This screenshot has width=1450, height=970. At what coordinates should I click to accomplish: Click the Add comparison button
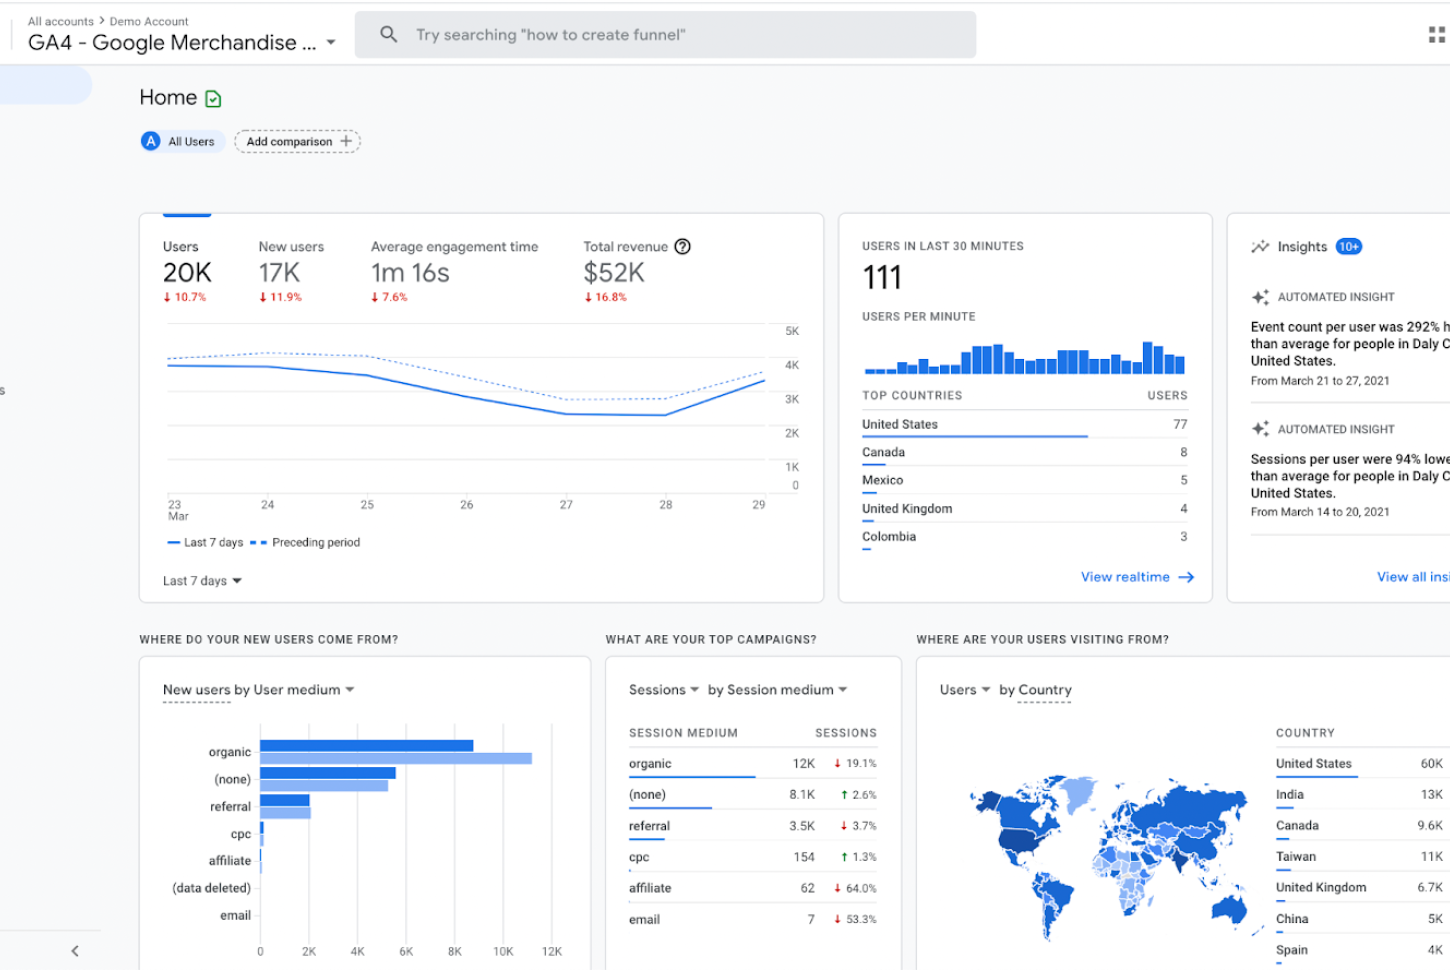296,141
